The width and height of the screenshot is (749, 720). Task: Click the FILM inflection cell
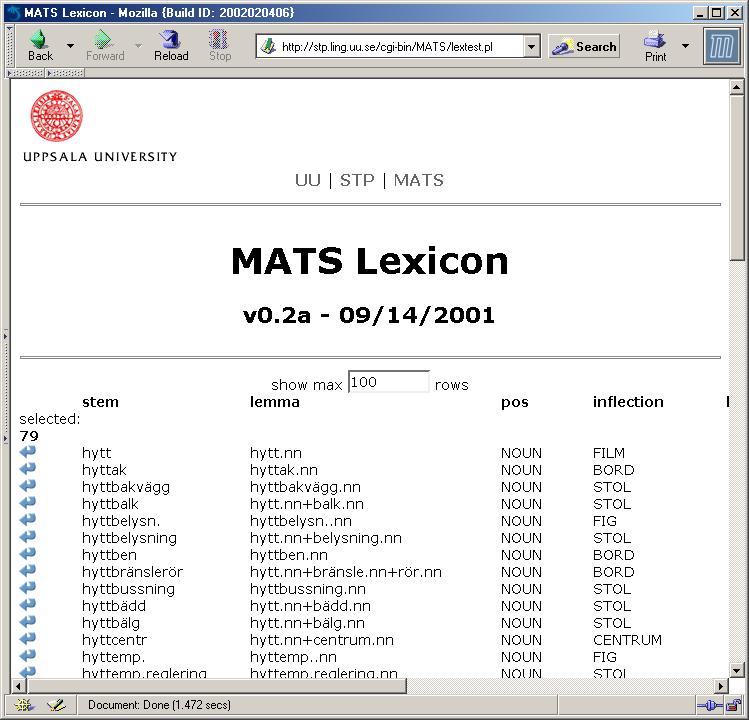pyautogui.click(x=609, y=453)
